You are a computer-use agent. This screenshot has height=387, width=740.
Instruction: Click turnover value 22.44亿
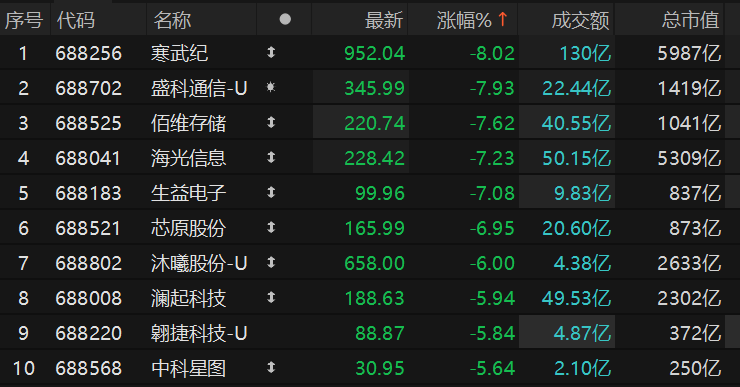pyautogui.click(x=577, y=88)
